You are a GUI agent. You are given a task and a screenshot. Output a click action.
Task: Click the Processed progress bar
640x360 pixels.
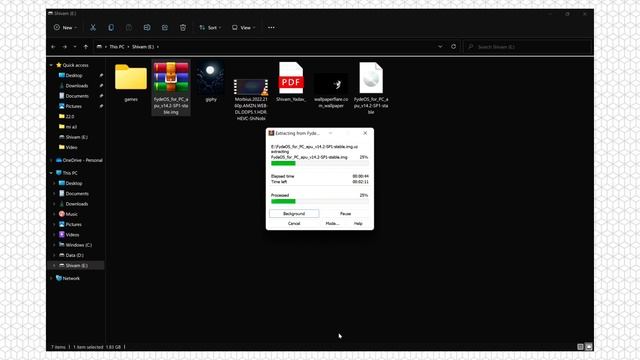(320, 201)
